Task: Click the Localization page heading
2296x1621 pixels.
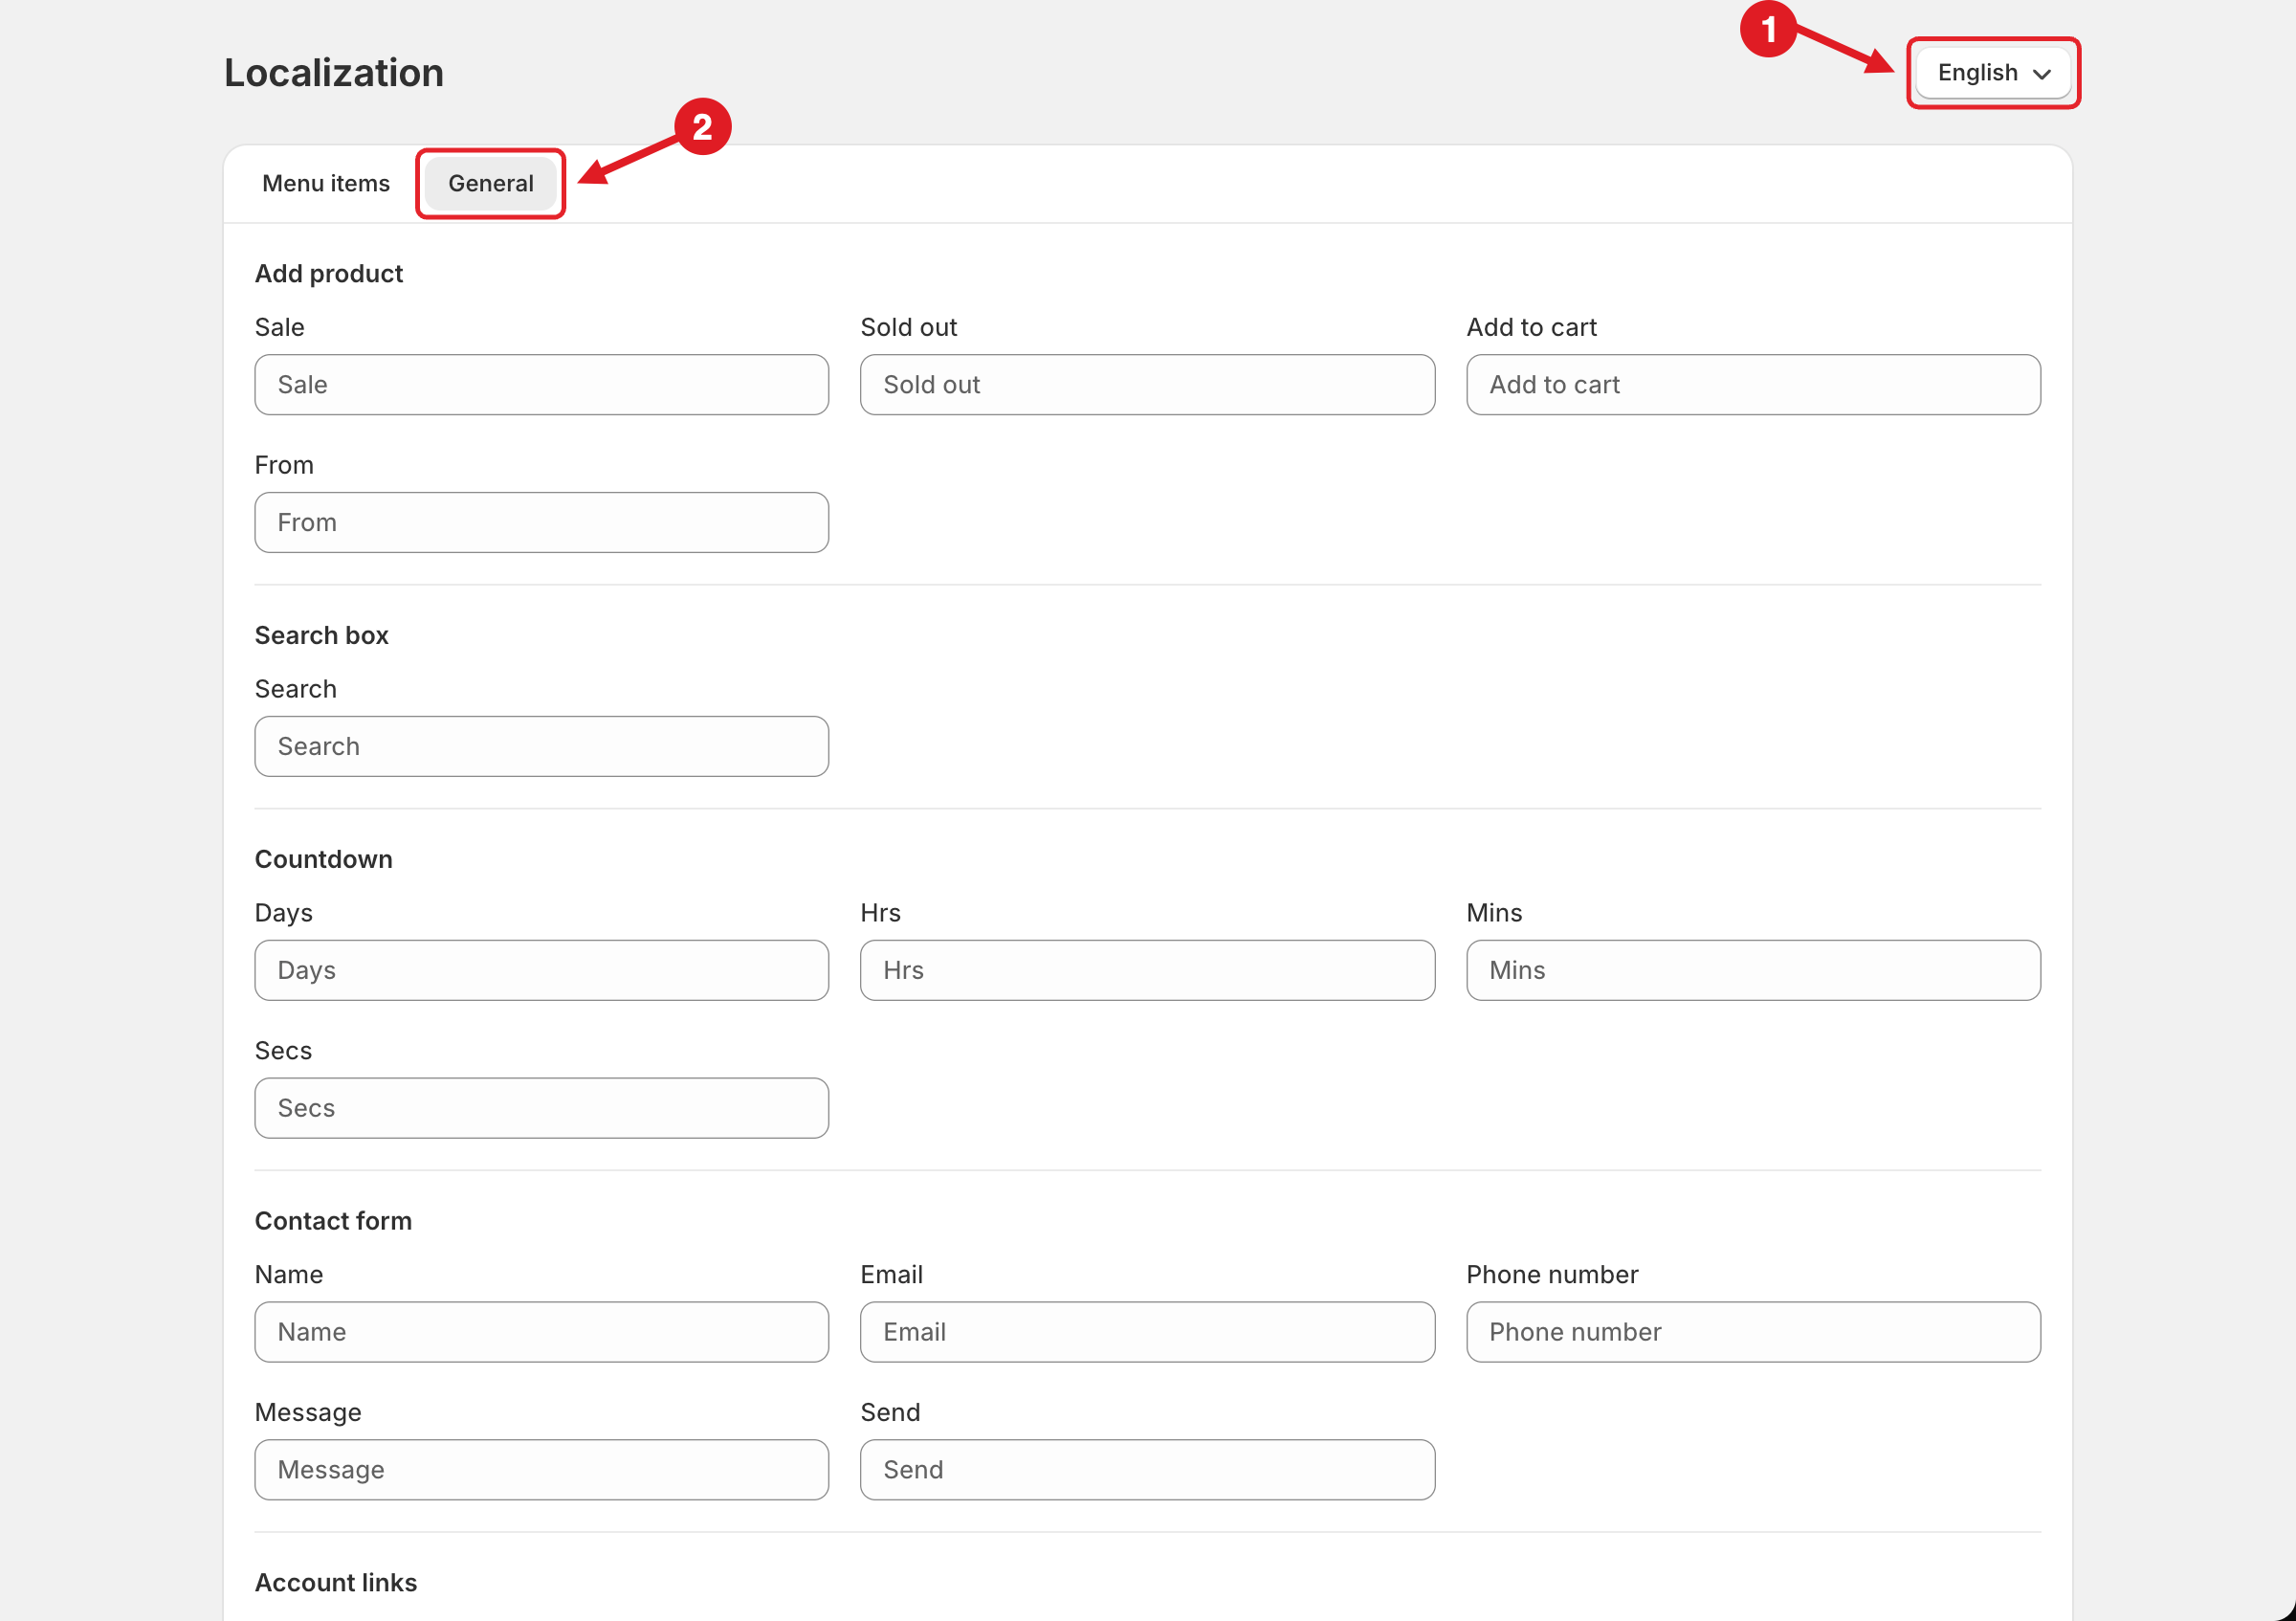Action: tap(334, 73)
